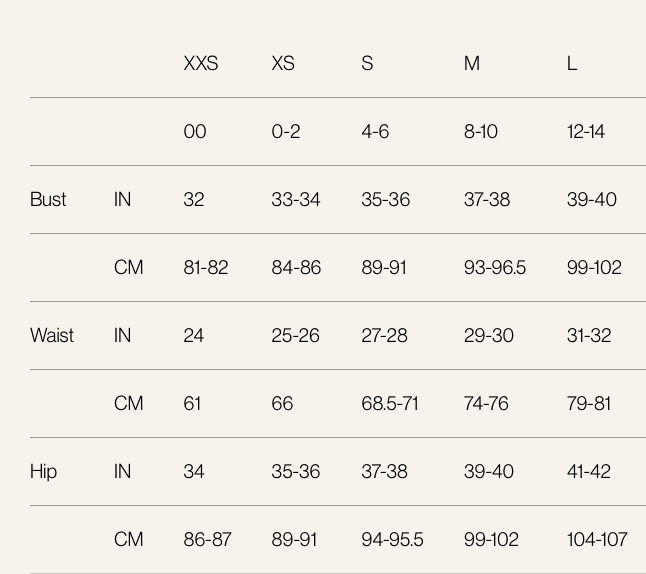The image size is (646, 574).
Task: Click the 29-30 waist inches cell
Action: click(489, 335)
